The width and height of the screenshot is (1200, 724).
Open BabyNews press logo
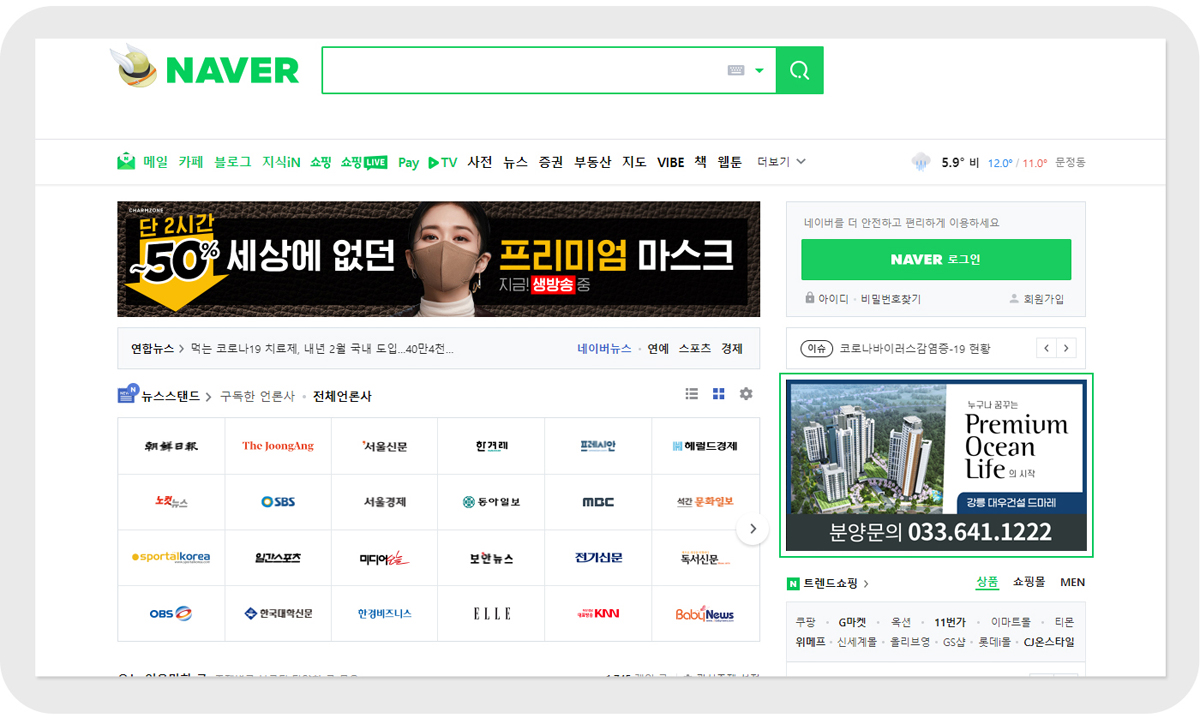point(705,613)
